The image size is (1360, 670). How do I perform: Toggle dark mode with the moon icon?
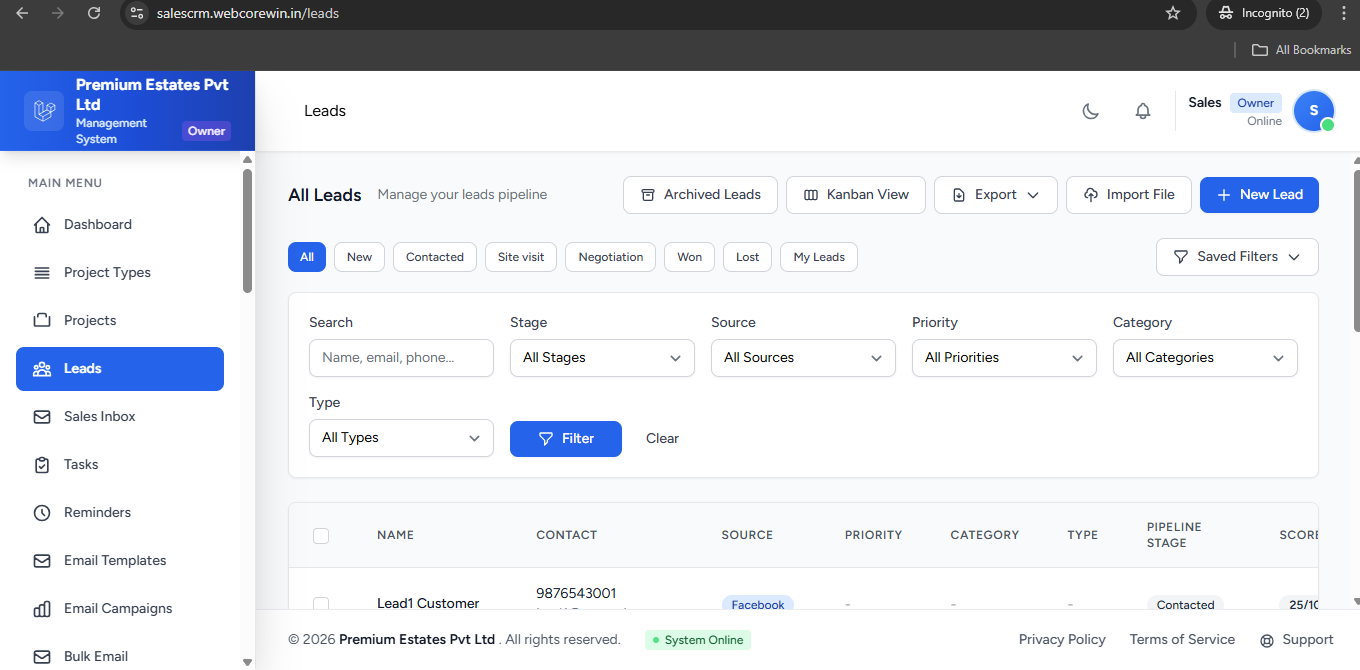pos(1091,111)
